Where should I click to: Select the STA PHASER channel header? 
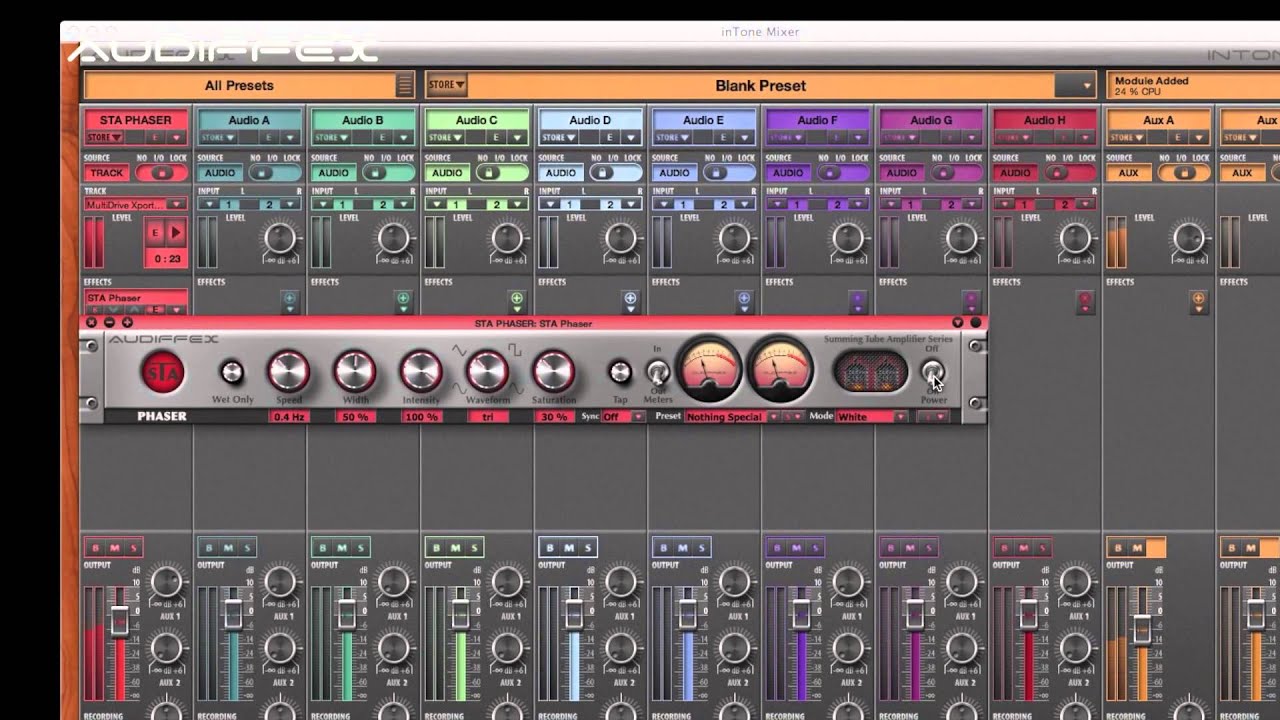pos(135,120)
